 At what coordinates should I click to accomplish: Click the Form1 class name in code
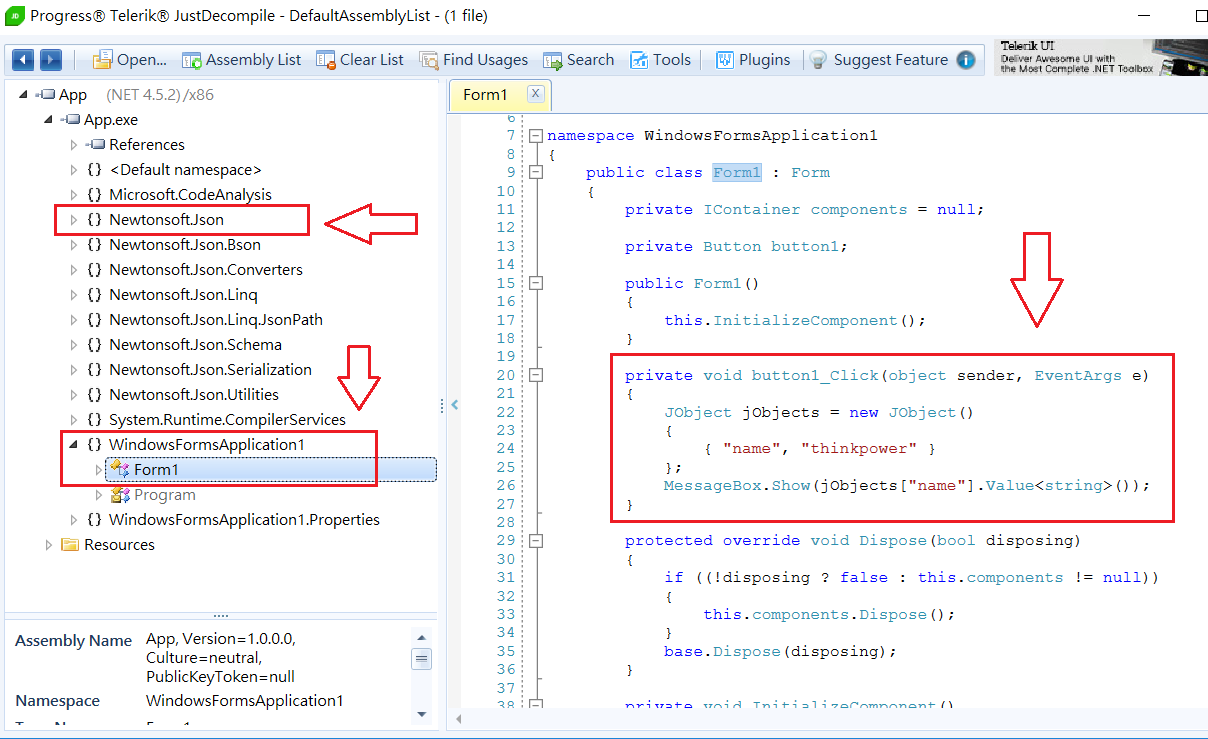[x=737, y=172]
